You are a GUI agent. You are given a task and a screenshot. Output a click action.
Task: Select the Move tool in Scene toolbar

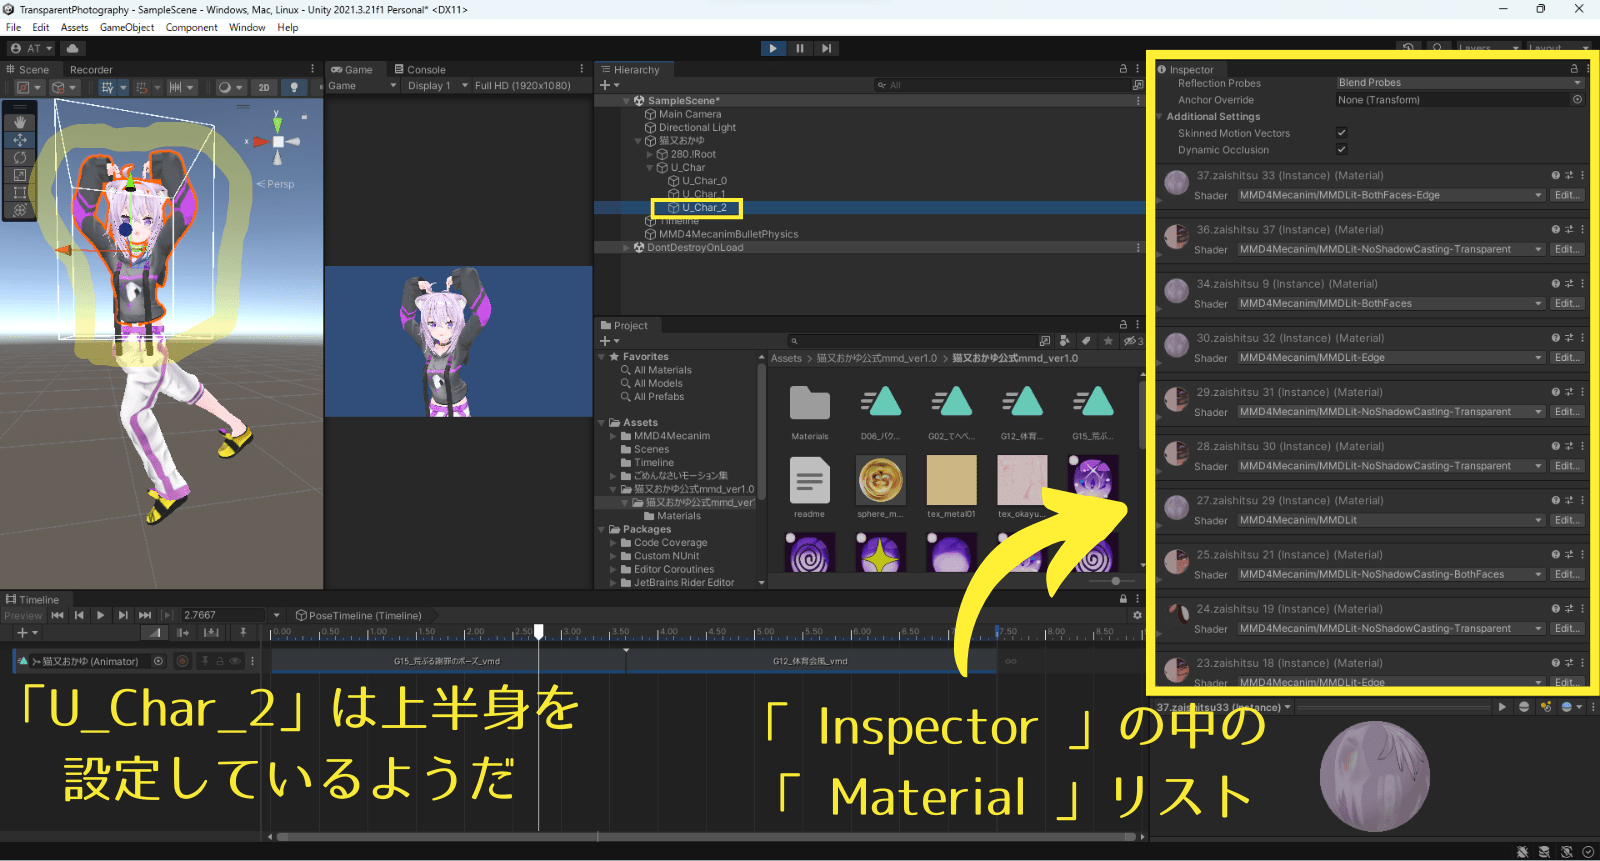click(x=20, y=140)
